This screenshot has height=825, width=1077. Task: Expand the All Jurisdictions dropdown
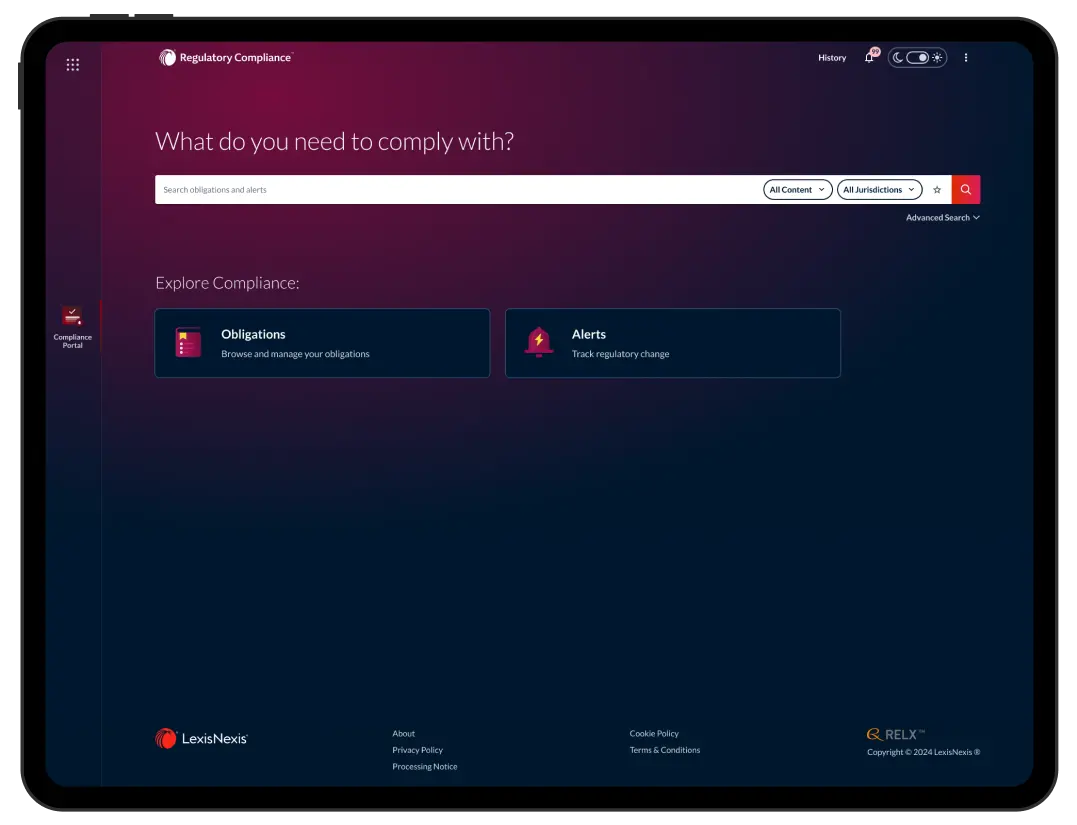click(x=879, y=190)
